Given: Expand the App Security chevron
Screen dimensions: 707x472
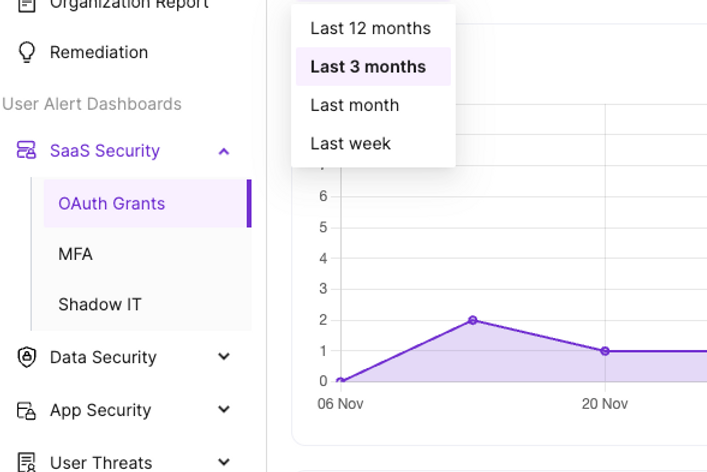Looking at the screenshot, I should tap(224, 410).
